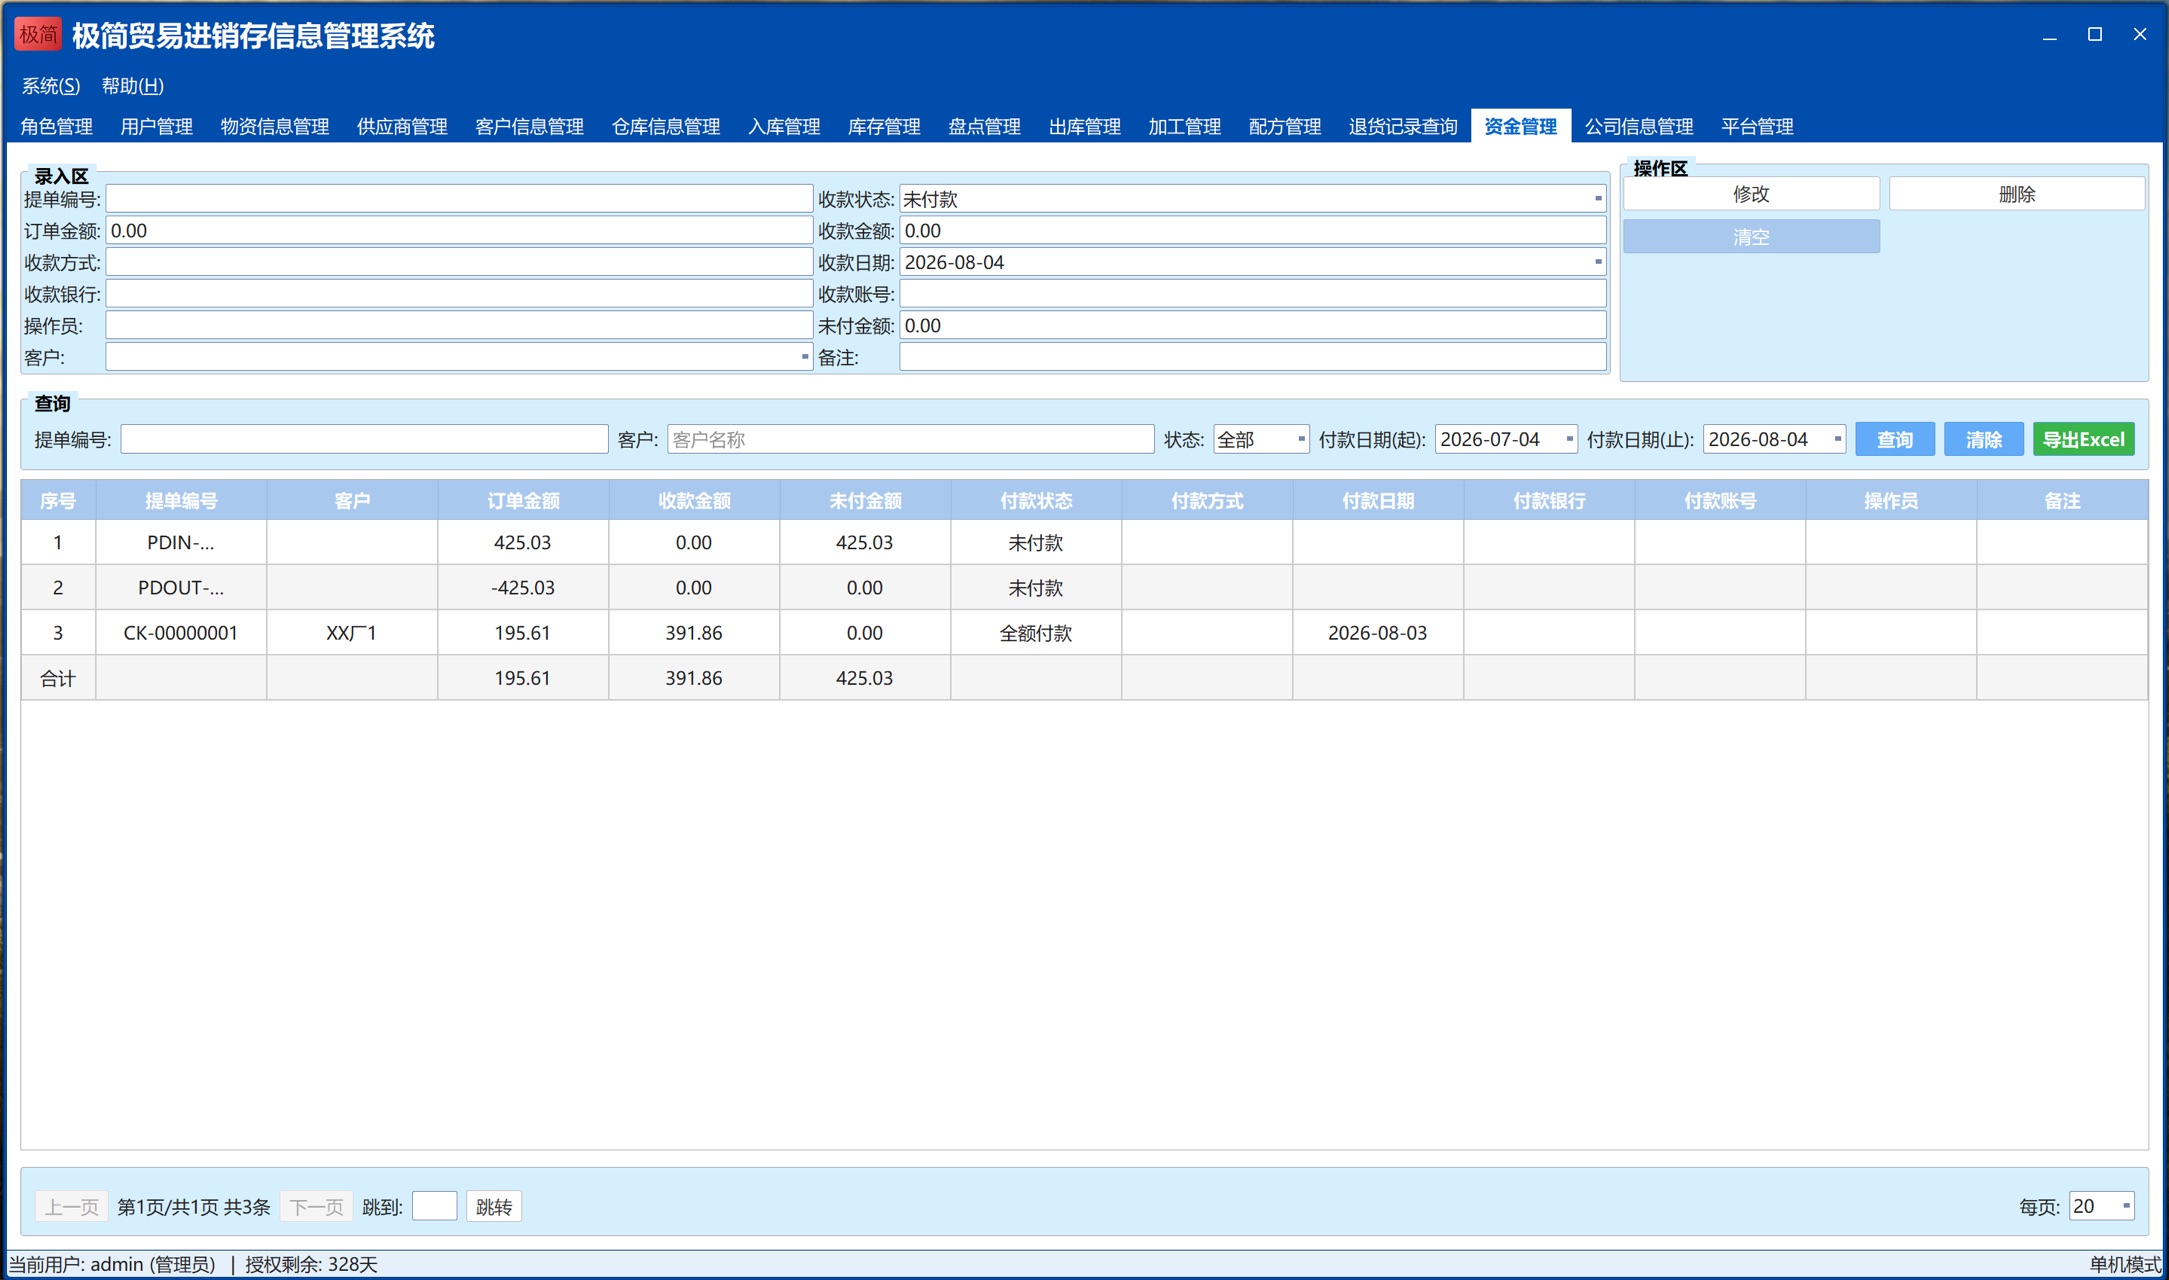Screen dimensions: 2169x1280
Task: Open the 仓库信息管理 tab
Action: (x=665, y=126)
